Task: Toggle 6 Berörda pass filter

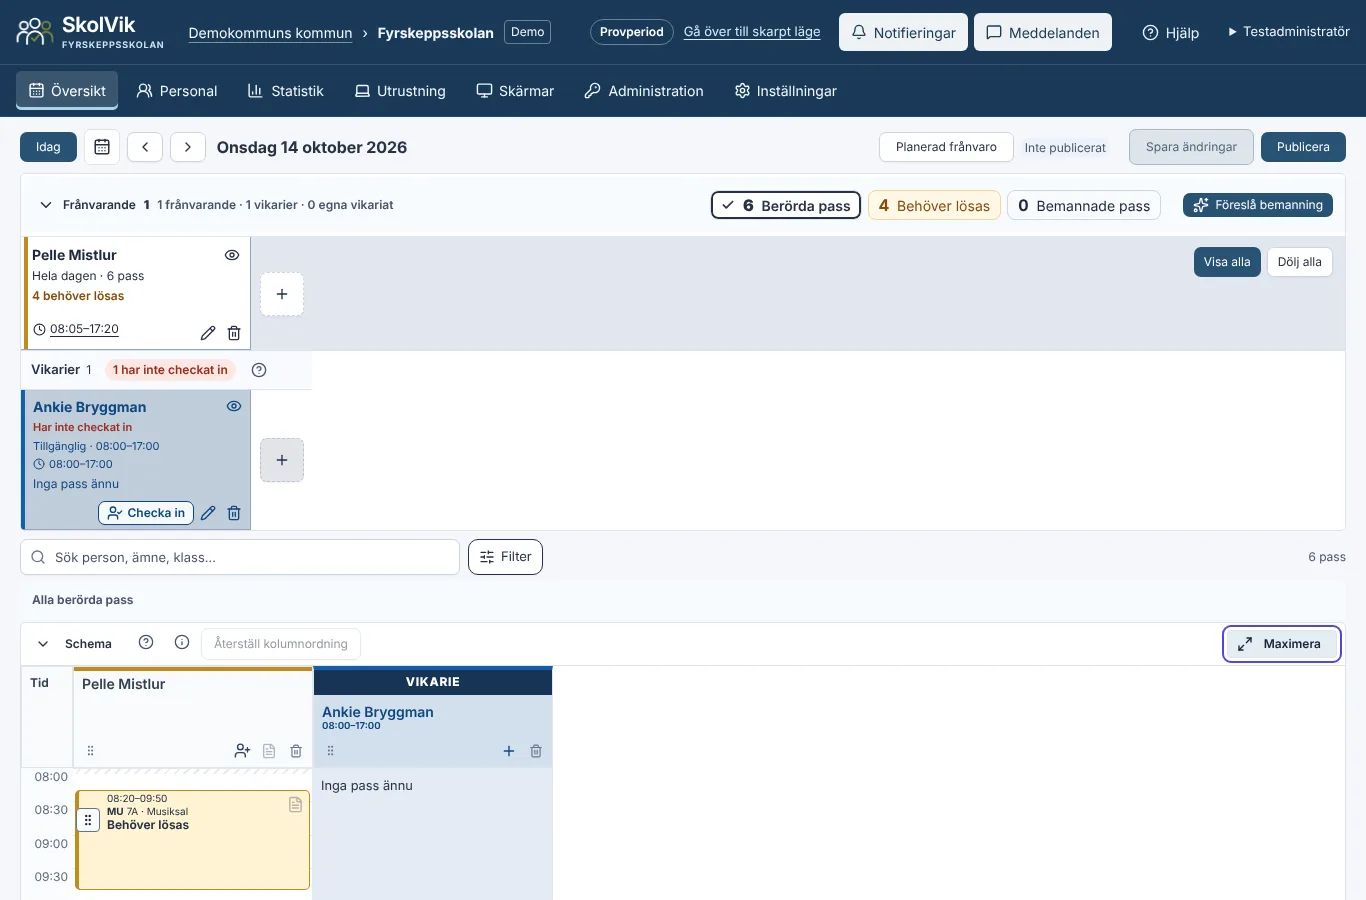Action: pos(786,205)
